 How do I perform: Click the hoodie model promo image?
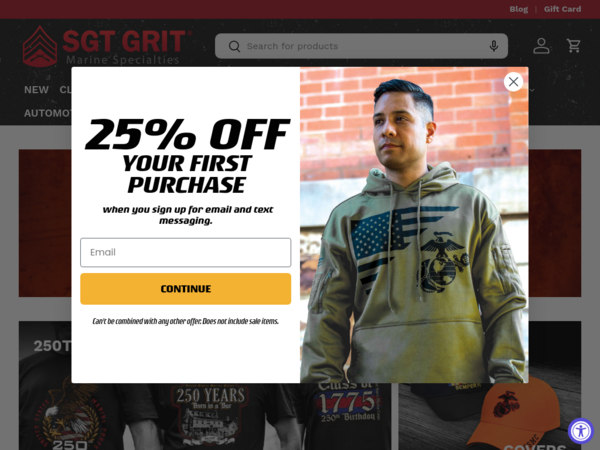(x=414, y=225)
